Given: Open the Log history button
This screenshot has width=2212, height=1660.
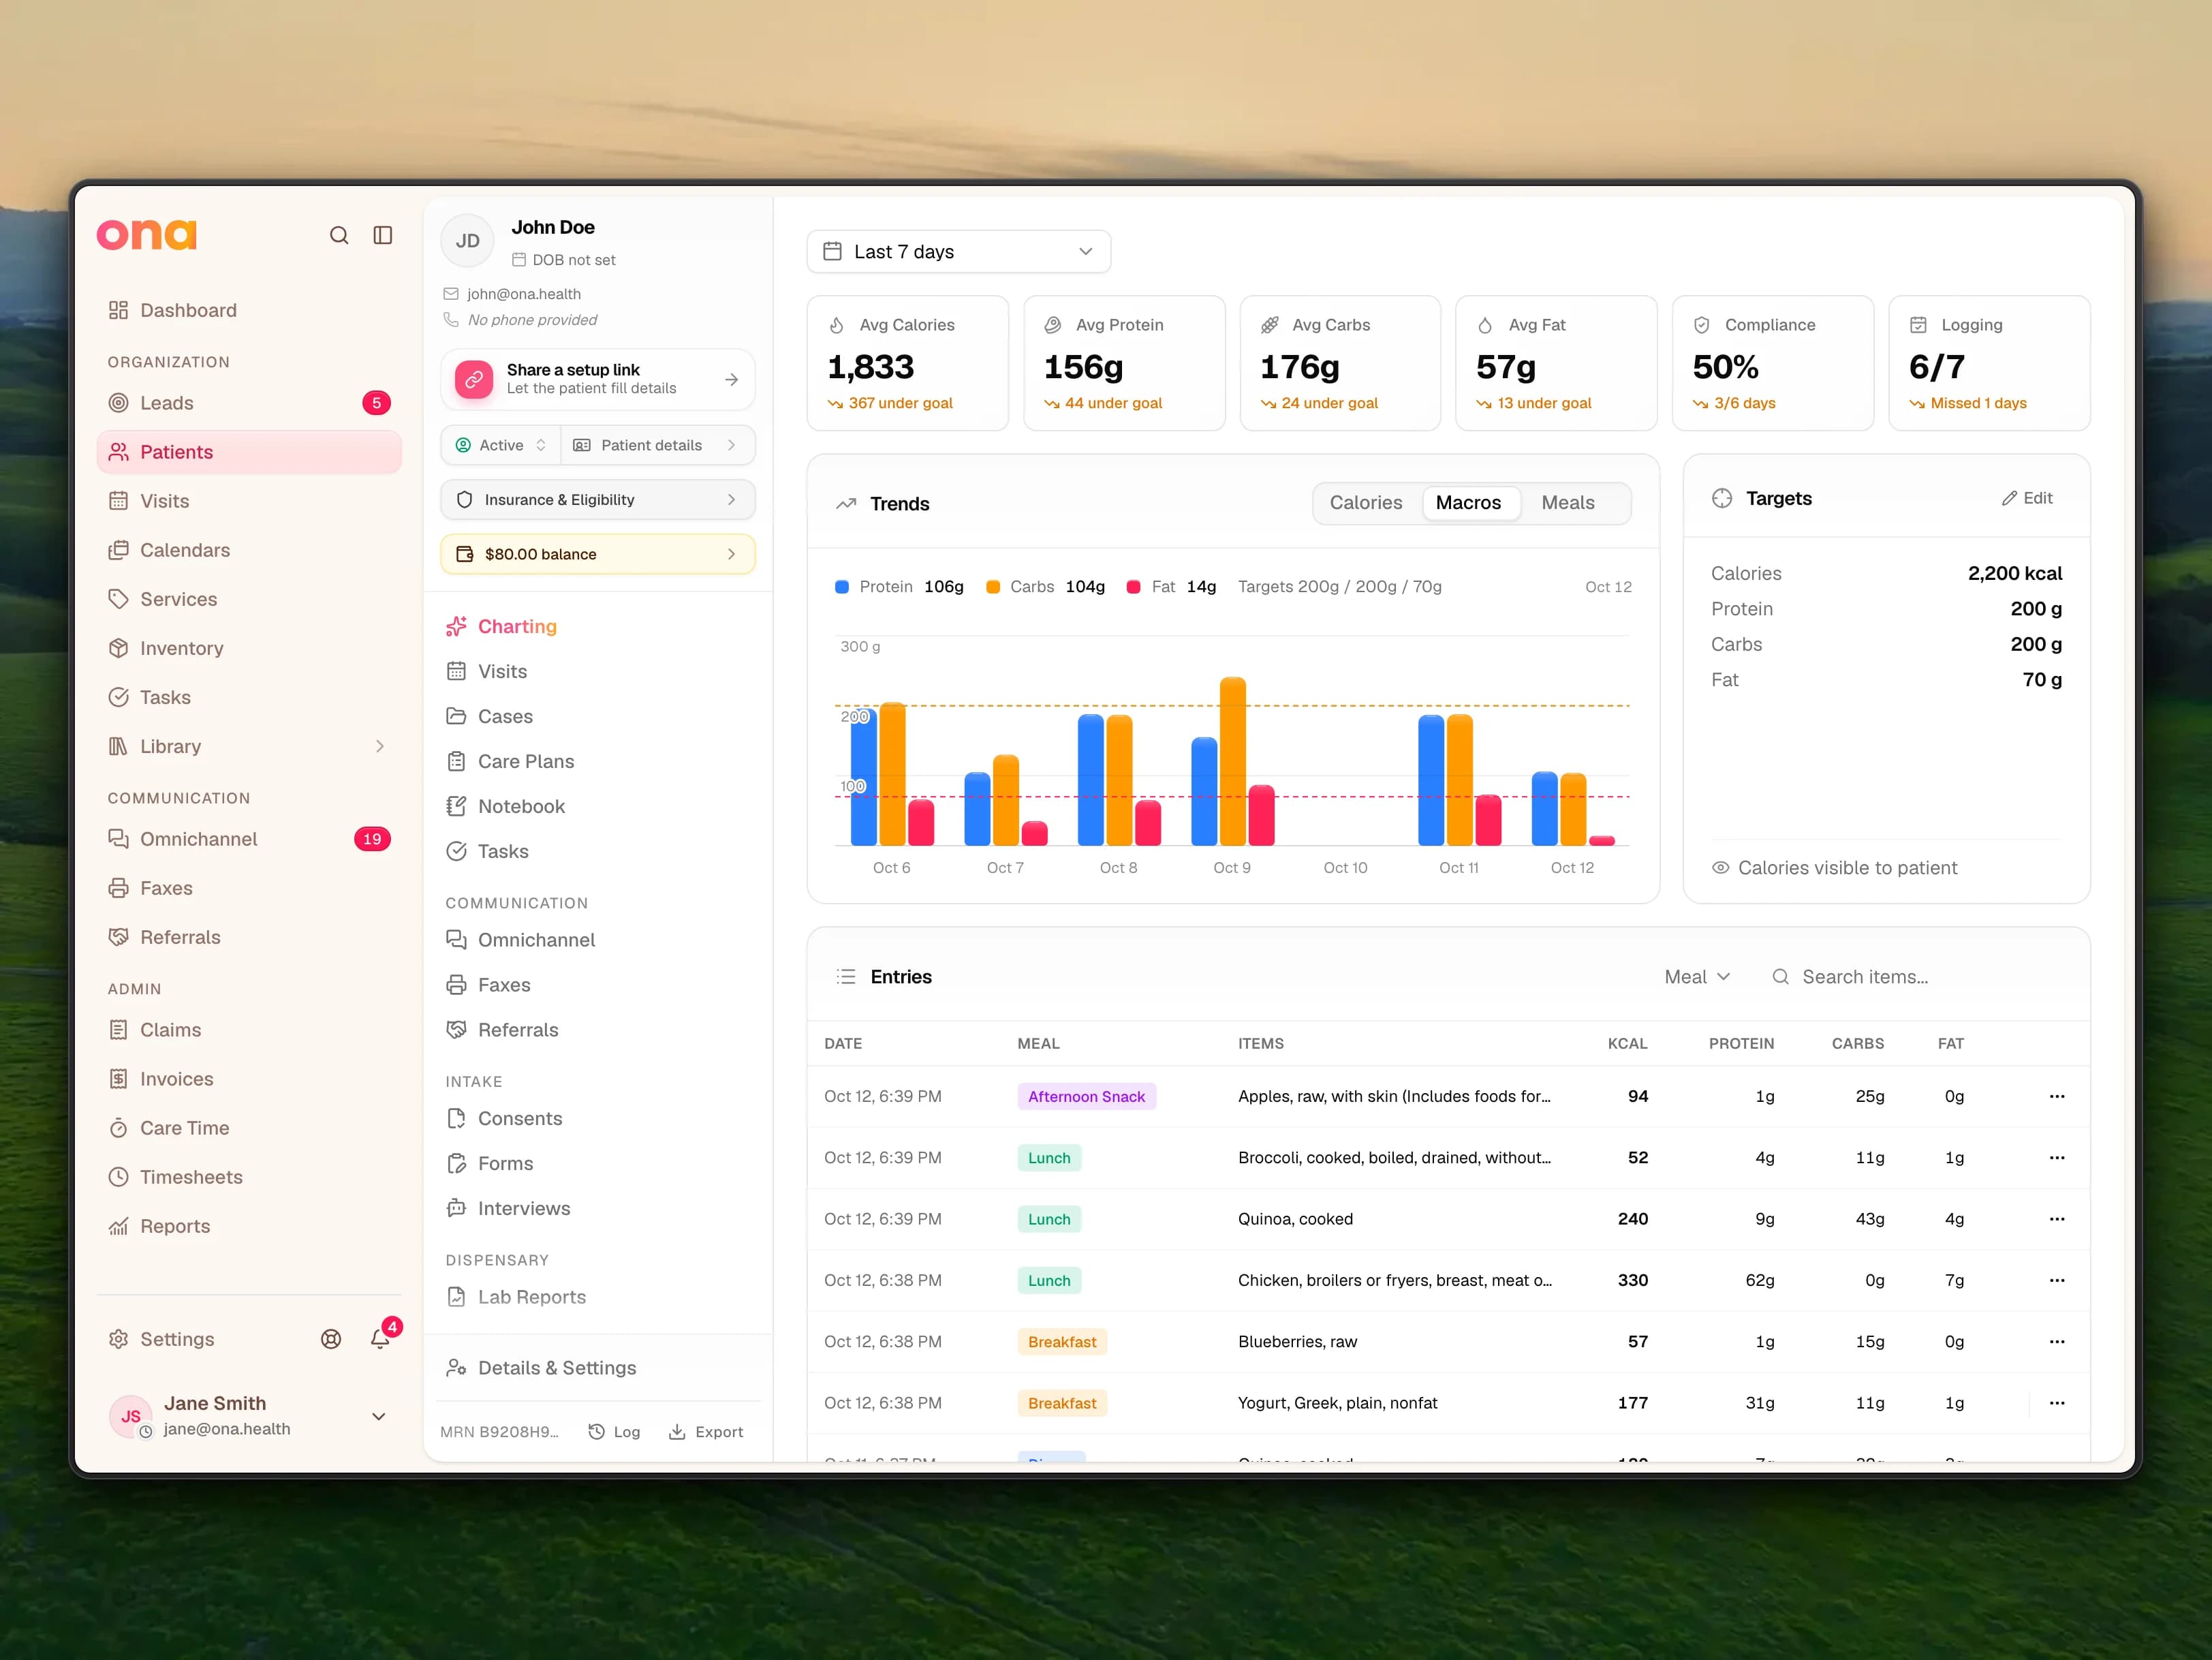Looking at the screenshot, I should pos(614,1432).
